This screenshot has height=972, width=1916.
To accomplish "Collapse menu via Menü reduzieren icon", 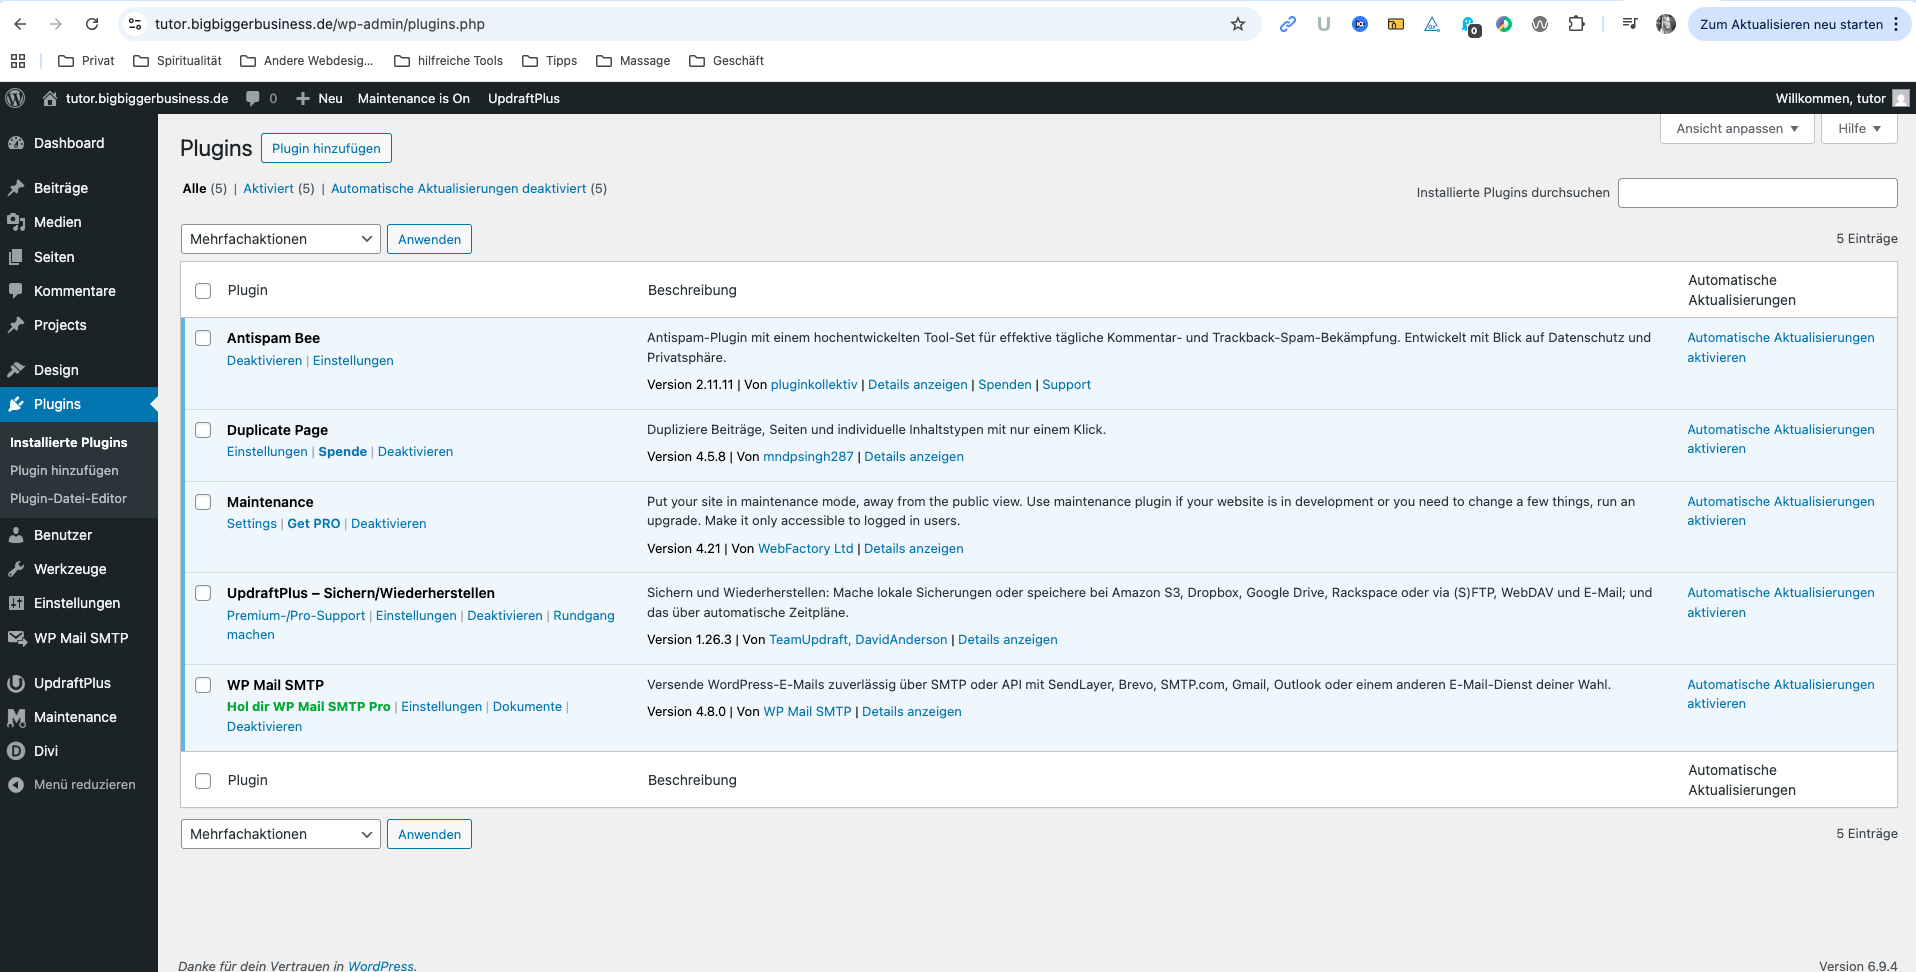I will [x=16, y=785].
